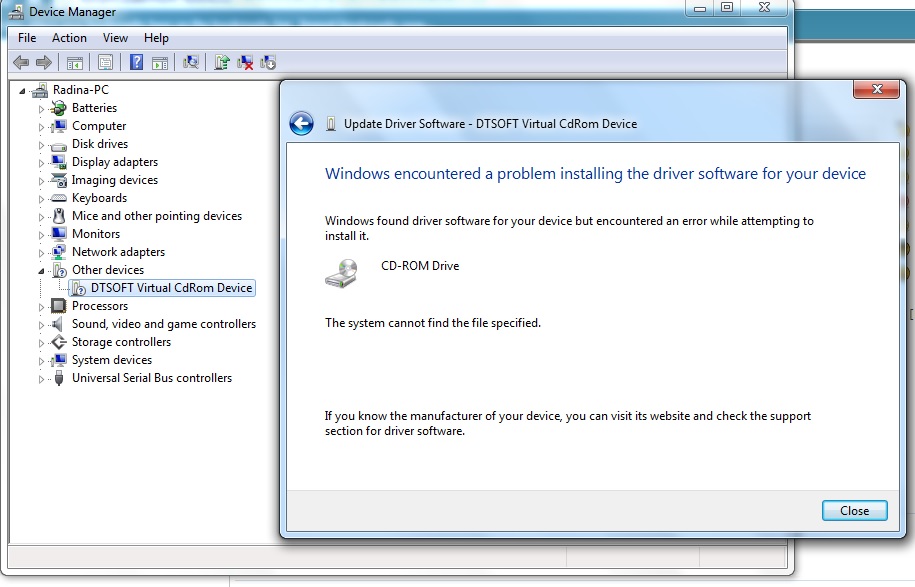Expand the Display adapters node

[x=41, y=163]
